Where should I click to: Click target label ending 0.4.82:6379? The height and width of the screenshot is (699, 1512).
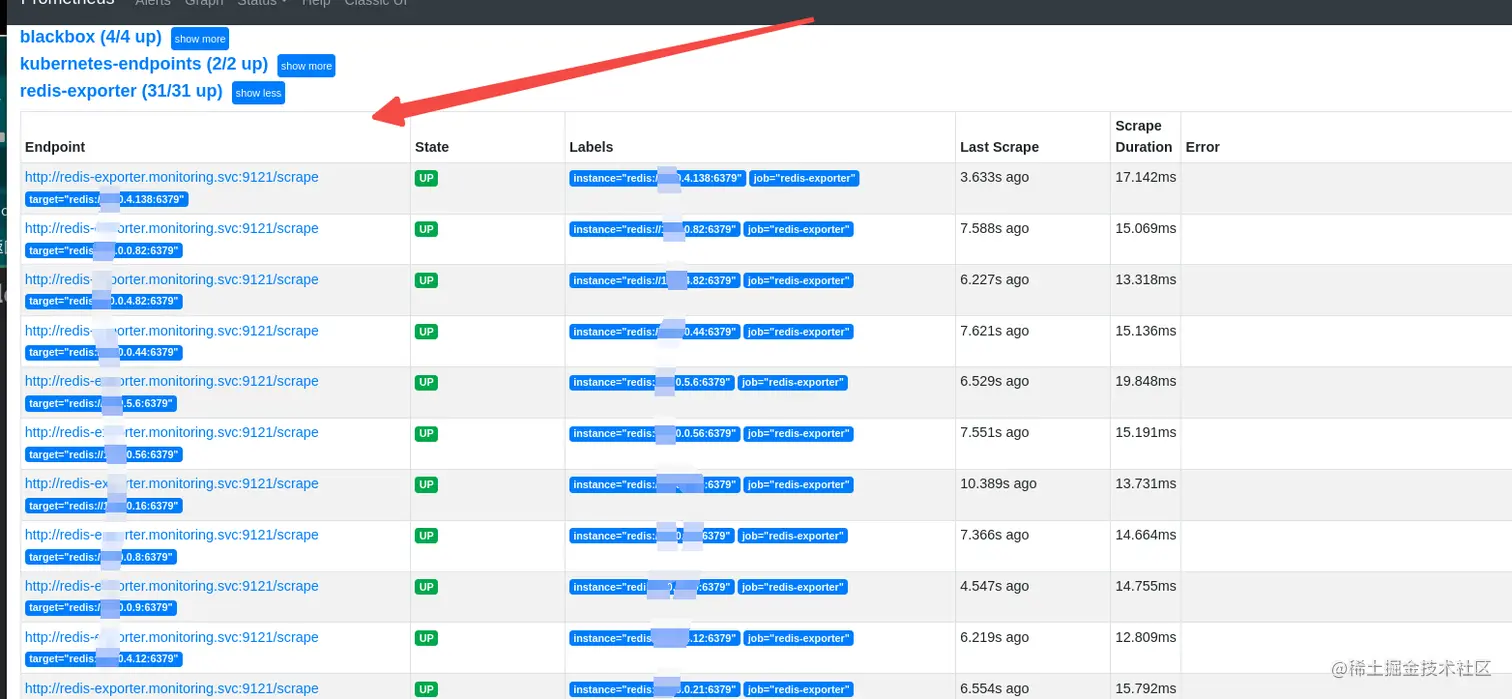(x=104, y=301)
